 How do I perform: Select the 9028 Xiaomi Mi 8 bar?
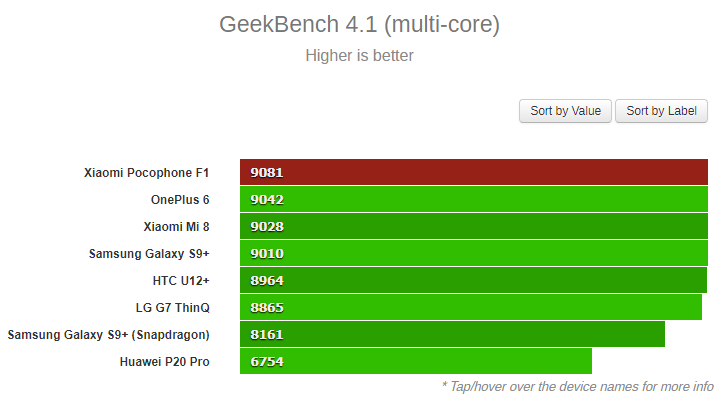(x=474, y=226)
